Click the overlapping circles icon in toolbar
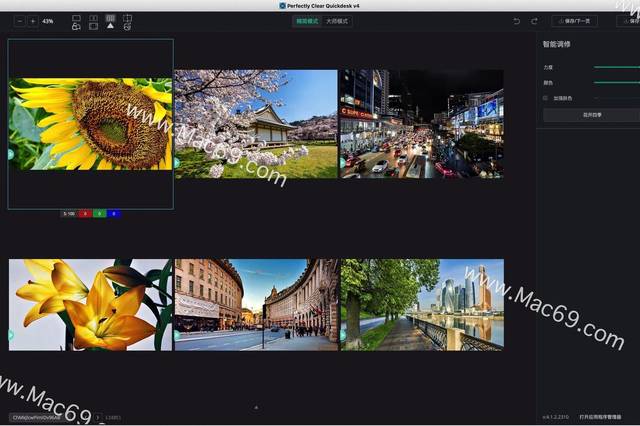640x426 pixels. 76,27
